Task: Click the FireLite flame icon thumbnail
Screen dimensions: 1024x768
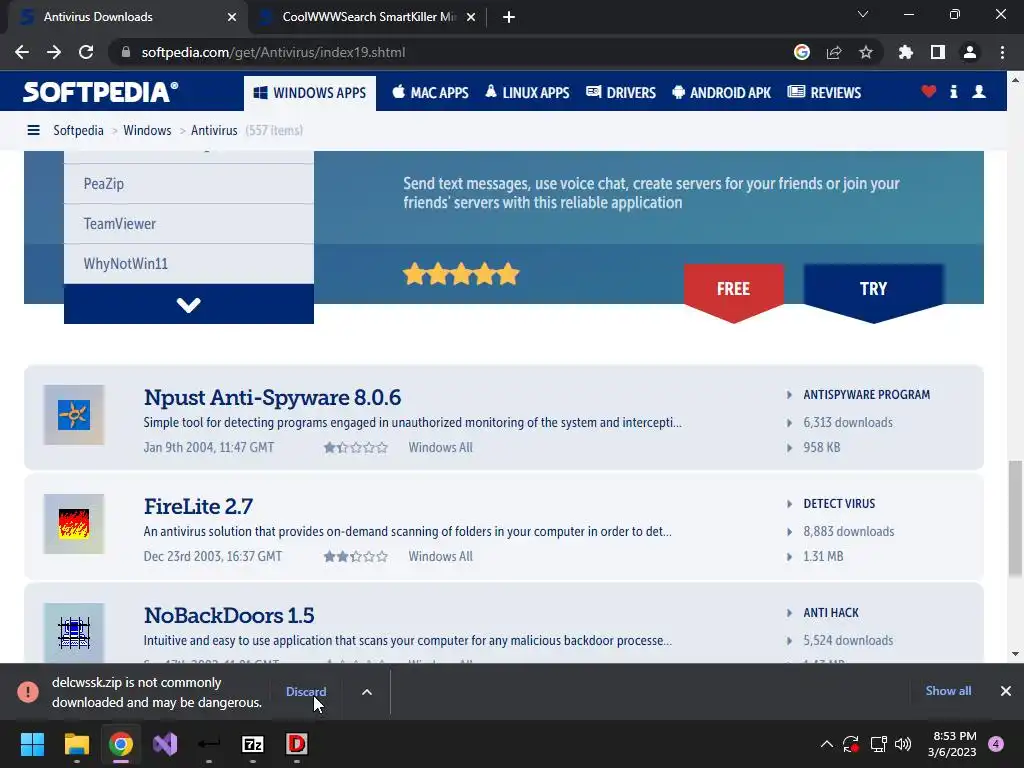Action: tap(74, 524)
